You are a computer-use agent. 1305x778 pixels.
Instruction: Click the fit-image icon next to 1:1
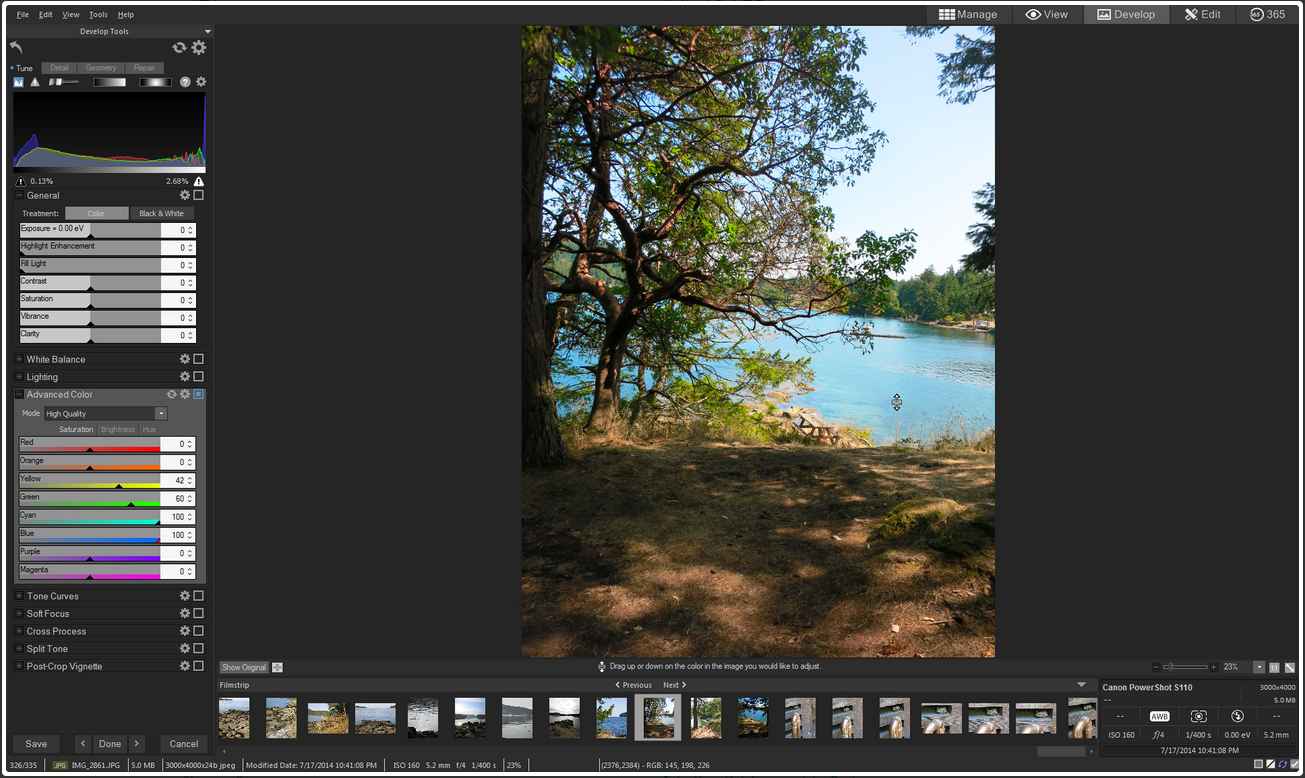[x=1290, y=667]
